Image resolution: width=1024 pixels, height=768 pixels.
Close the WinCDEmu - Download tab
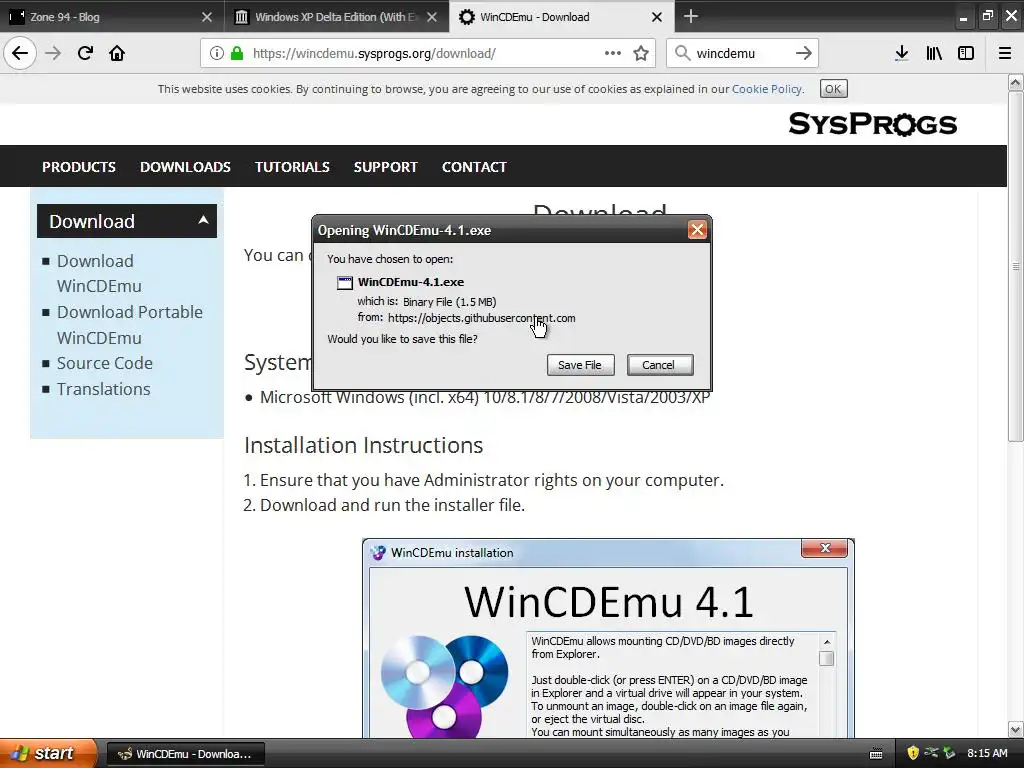coord(657,17)
